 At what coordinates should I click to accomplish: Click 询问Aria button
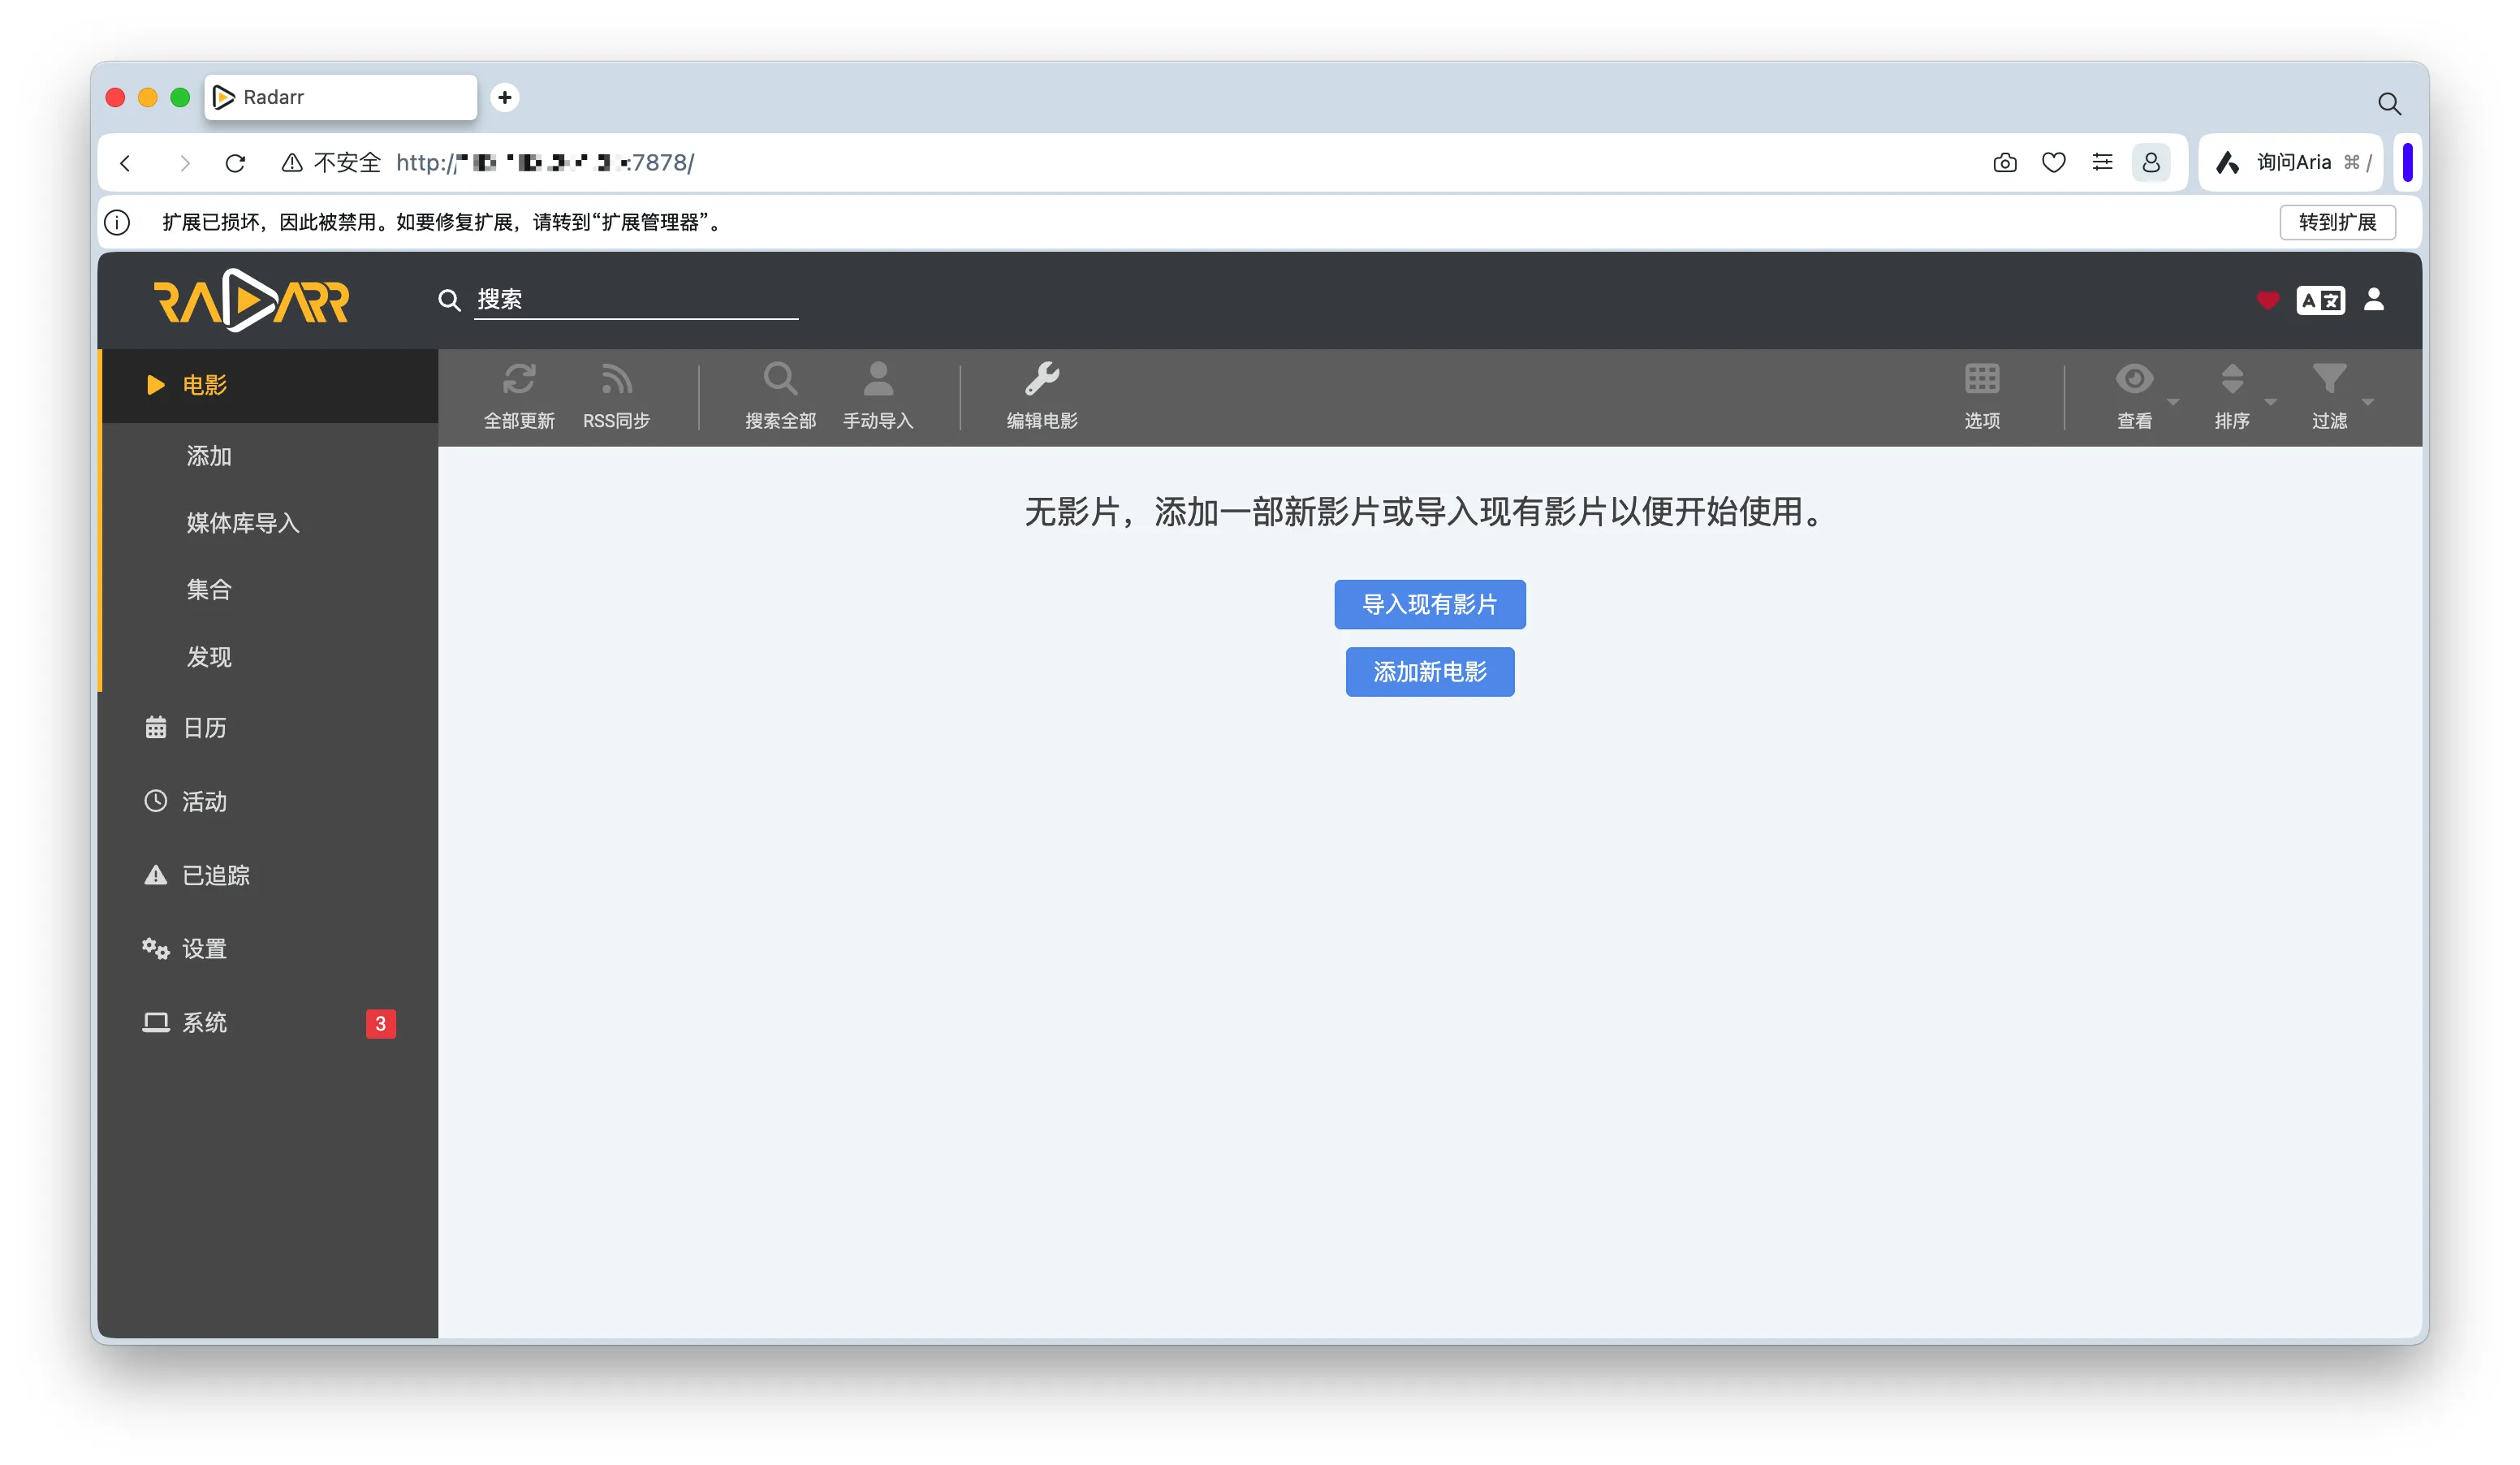(2292, 162)
